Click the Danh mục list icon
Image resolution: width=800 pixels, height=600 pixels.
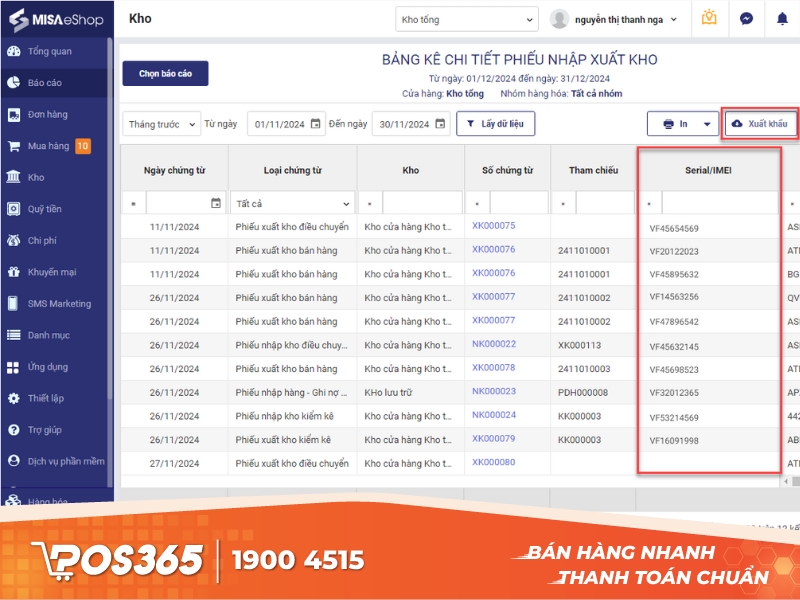(14, 335)
